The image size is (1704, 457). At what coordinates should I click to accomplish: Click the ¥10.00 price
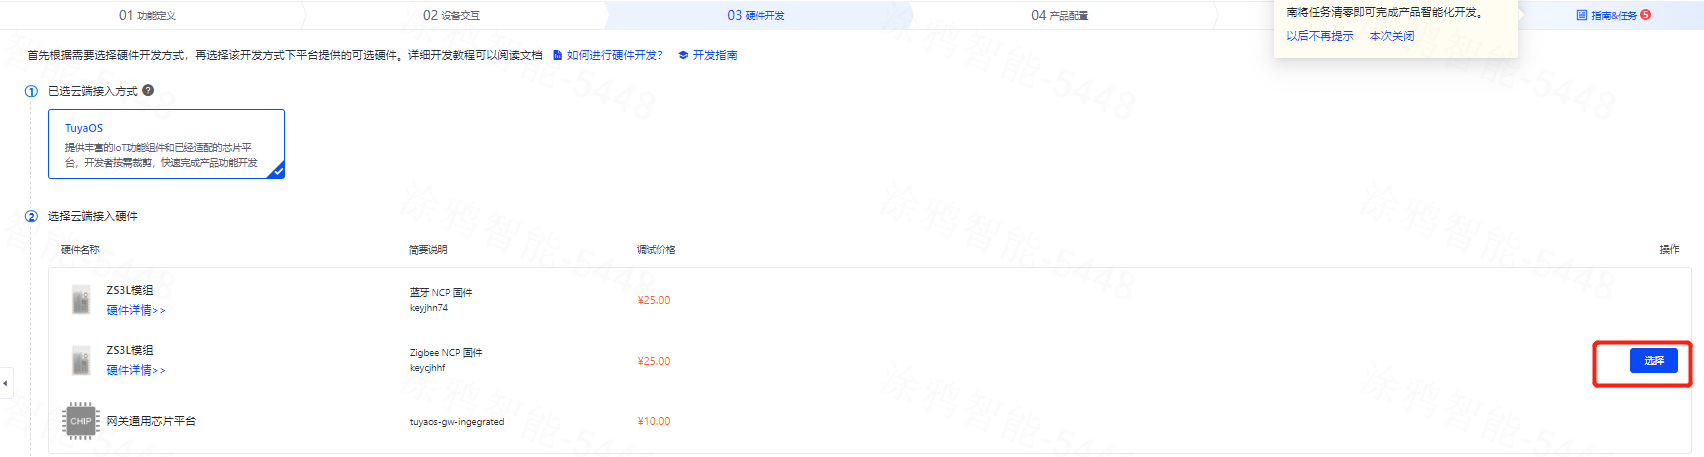[x=654, y=421]
